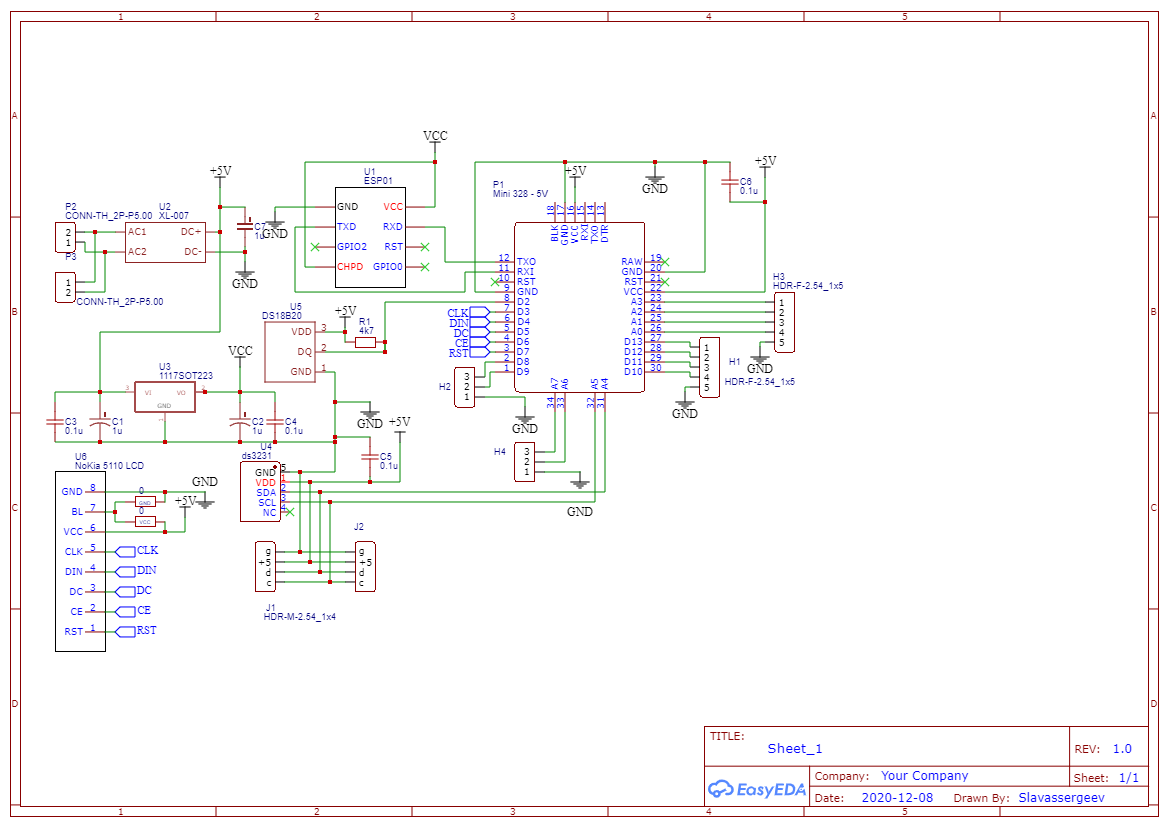This screenshot has height=827, width=1169.
Task: Click the H4 three-pin header
Action: click(526, 462)
